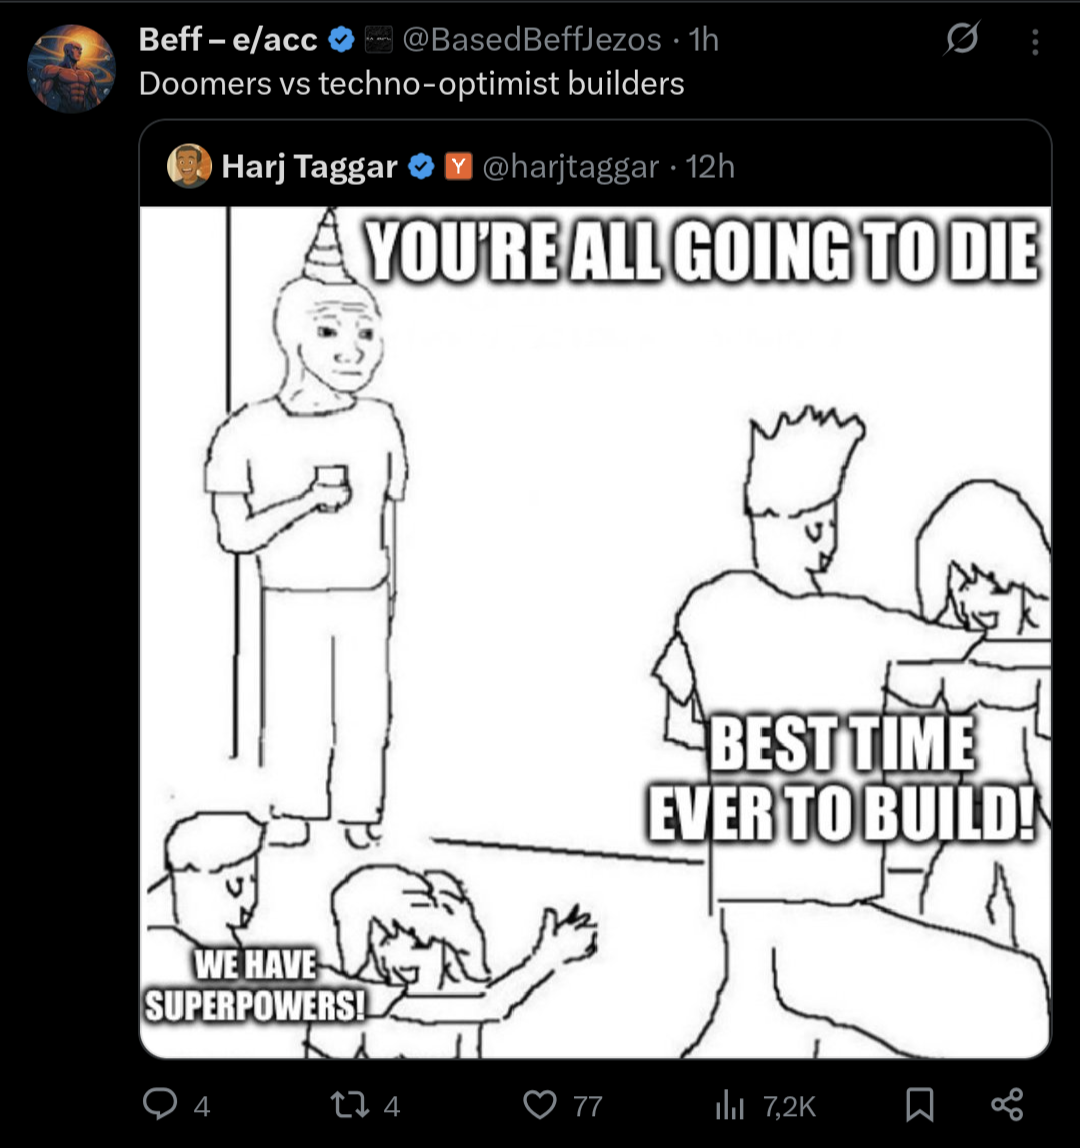This screenshot has width=1080, height=1148.
Task: Click Harj Taggar's verified checkmark badge
Action: pos(421,167)
